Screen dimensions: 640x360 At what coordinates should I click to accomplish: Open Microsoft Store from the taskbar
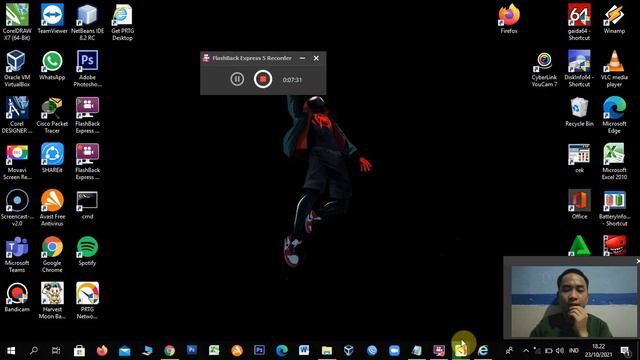(x=79, y=351)
